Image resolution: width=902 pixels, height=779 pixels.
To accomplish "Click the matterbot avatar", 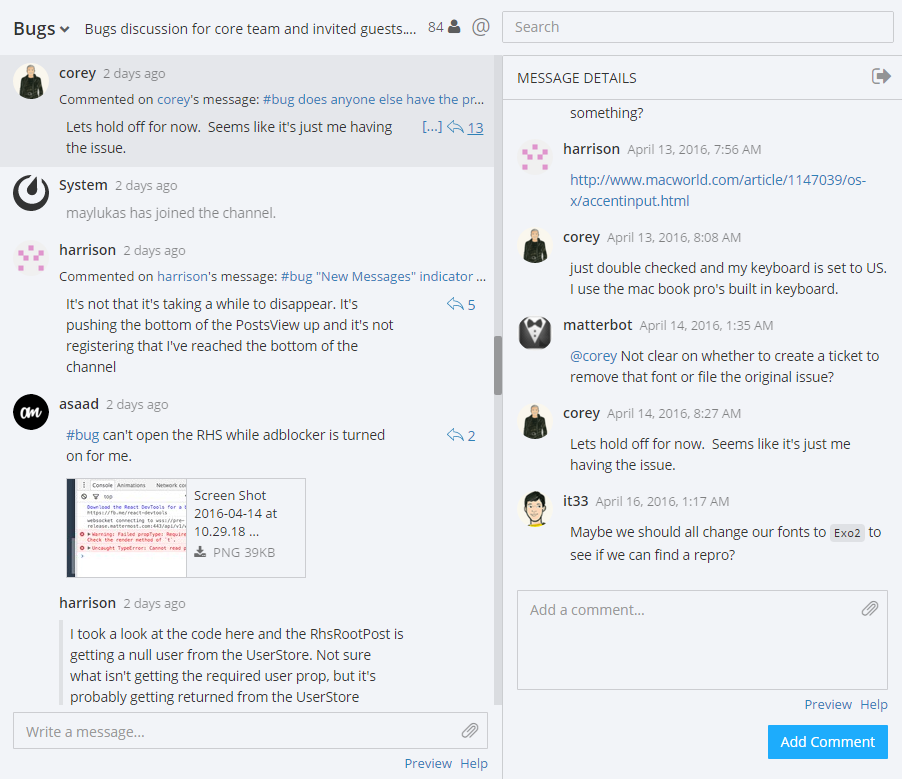I will tap(535, 333).
